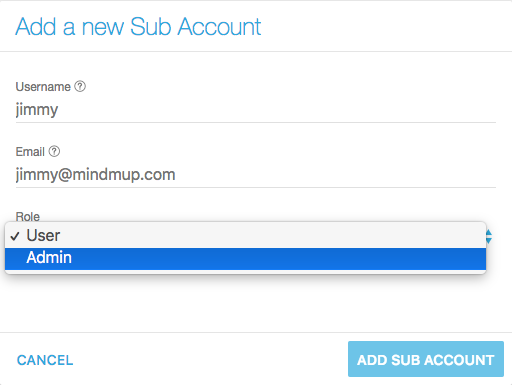The image size is (512, 385).
Task: Click the highlighted blue Admin row
Action: pyautogui.click(x=245, y=258)
